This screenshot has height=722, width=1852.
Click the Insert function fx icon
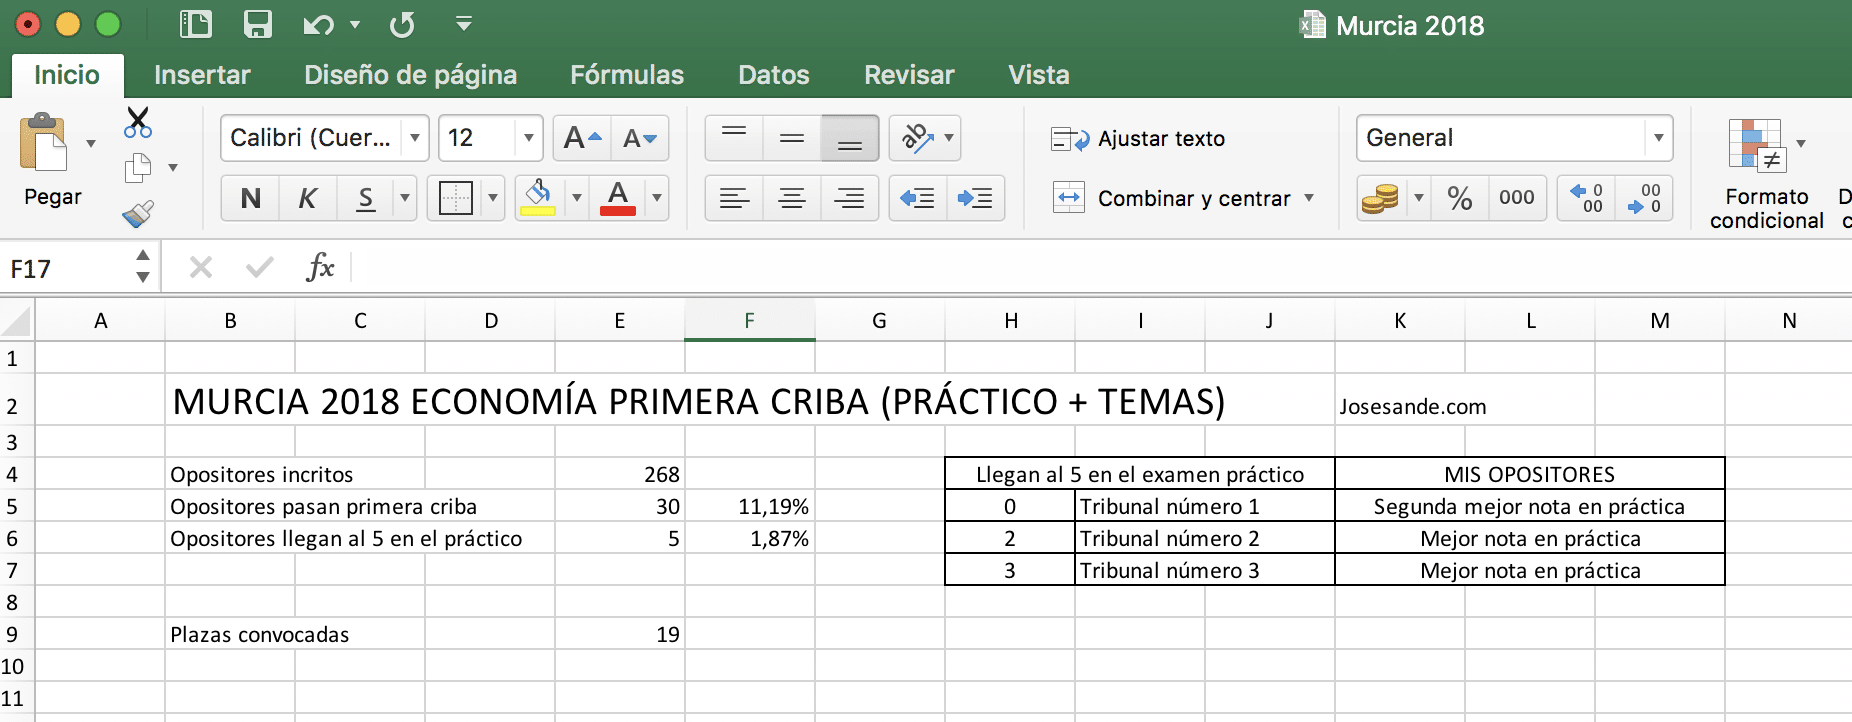[320, 268]
